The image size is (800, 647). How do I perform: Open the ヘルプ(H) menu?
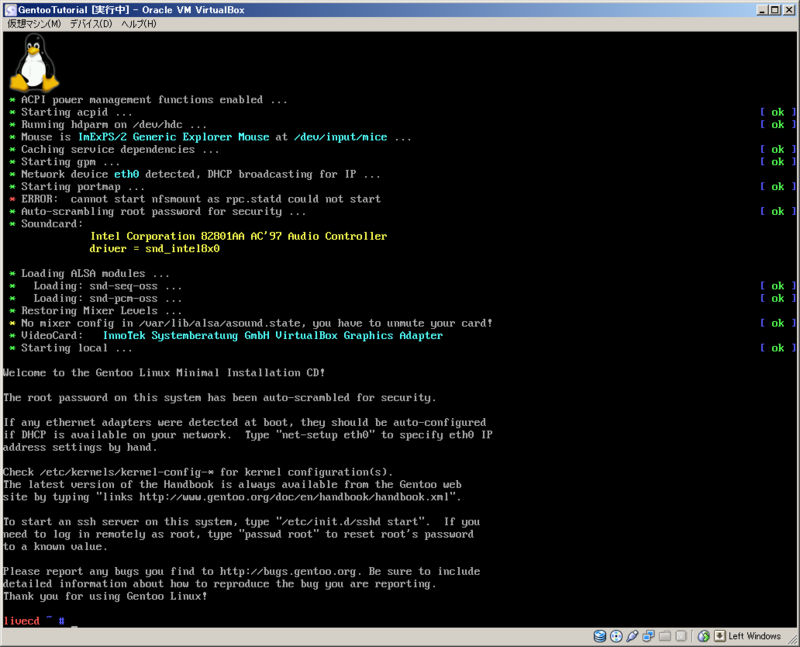tap(139, 24)
